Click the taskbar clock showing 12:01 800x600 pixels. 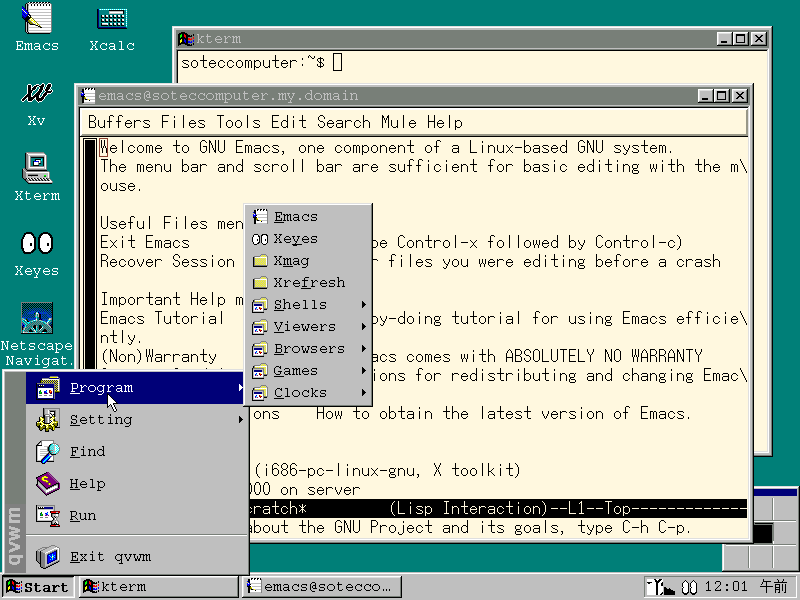point(726,587)
